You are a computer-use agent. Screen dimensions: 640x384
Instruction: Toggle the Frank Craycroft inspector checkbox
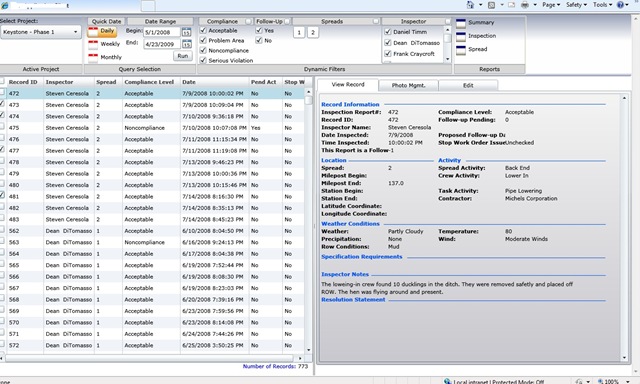click(x=388, y=53)
